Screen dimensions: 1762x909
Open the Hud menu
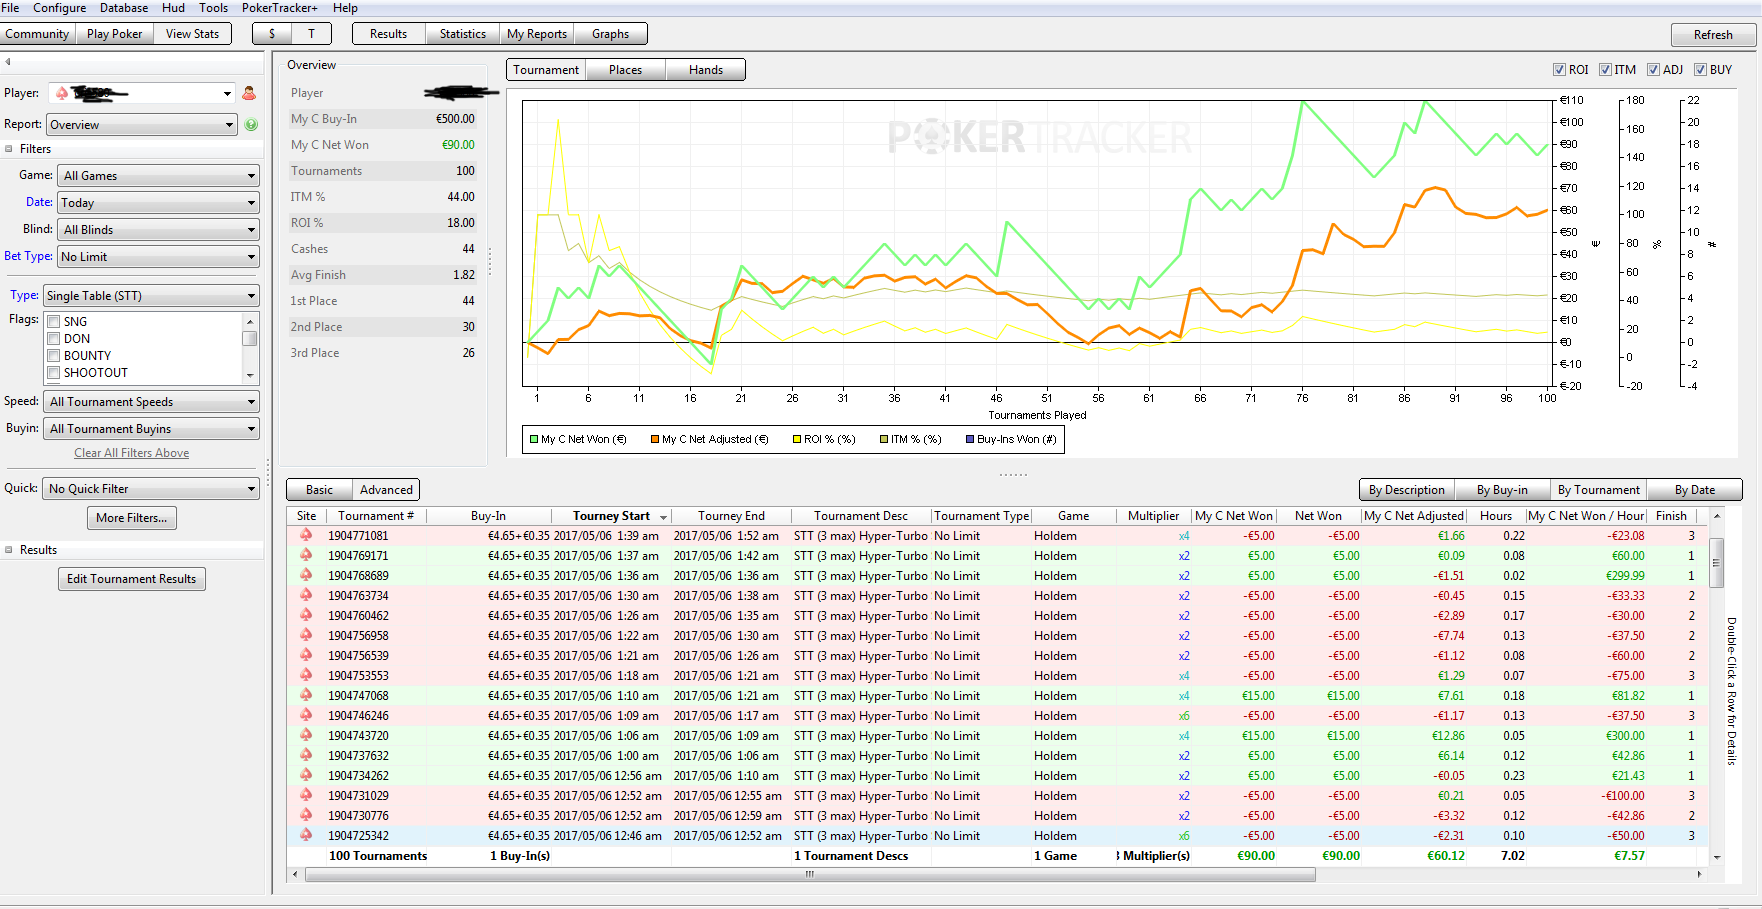tap(173, 8)
